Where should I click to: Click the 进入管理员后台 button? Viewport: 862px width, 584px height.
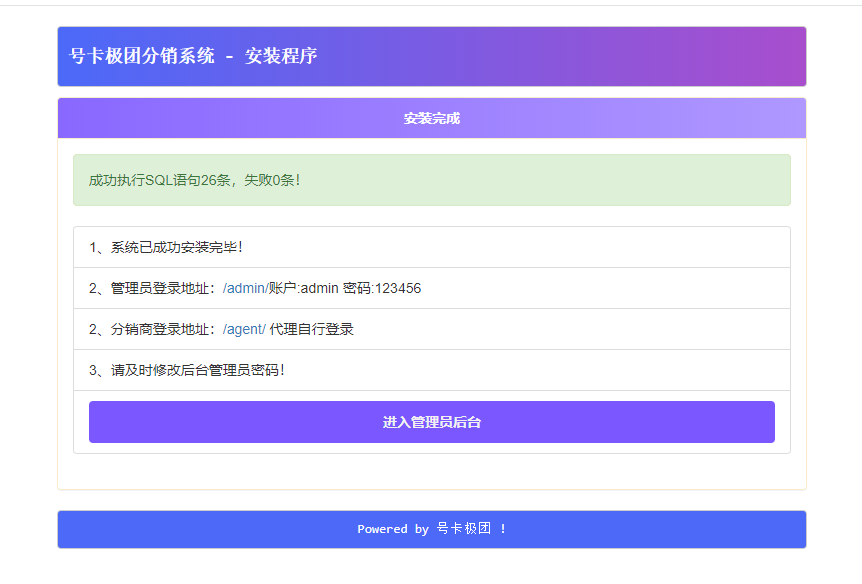(432, 422)
